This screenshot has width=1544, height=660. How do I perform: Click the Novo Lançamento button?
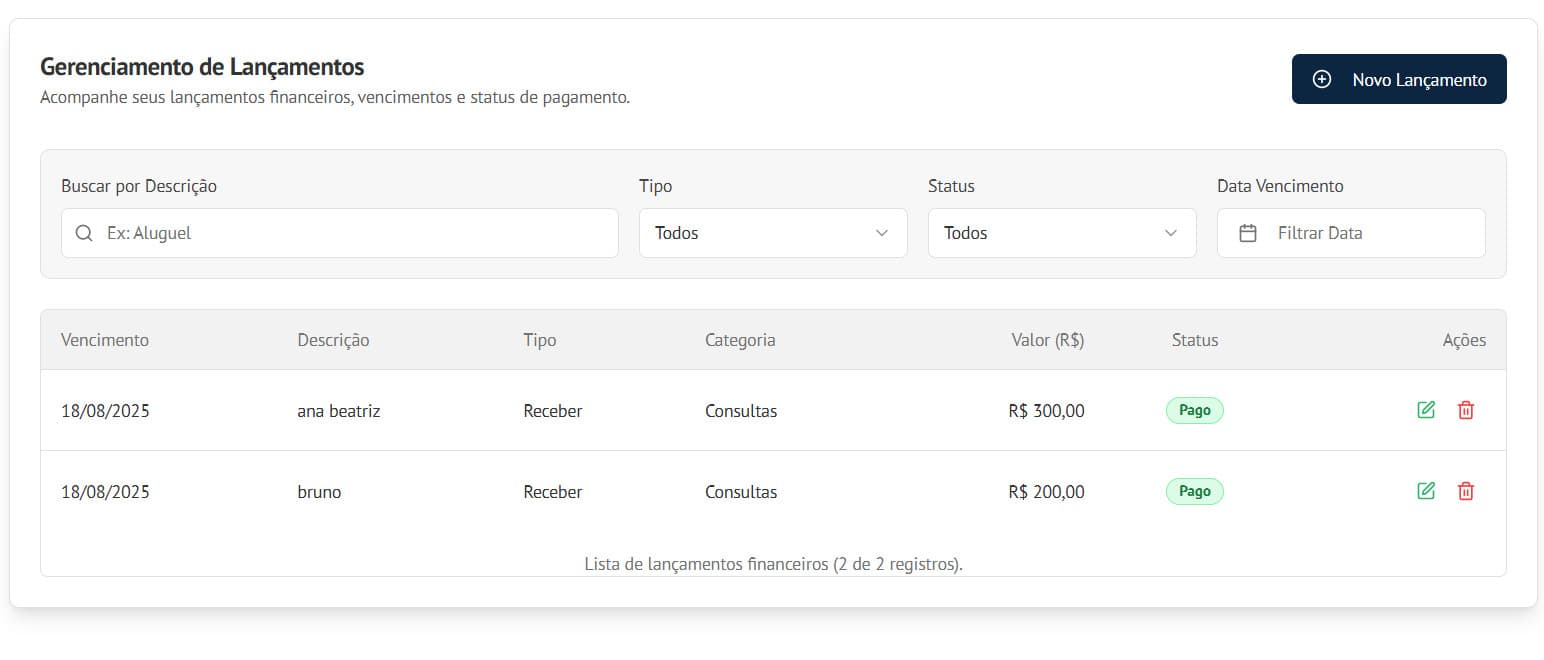[1398, 79]
